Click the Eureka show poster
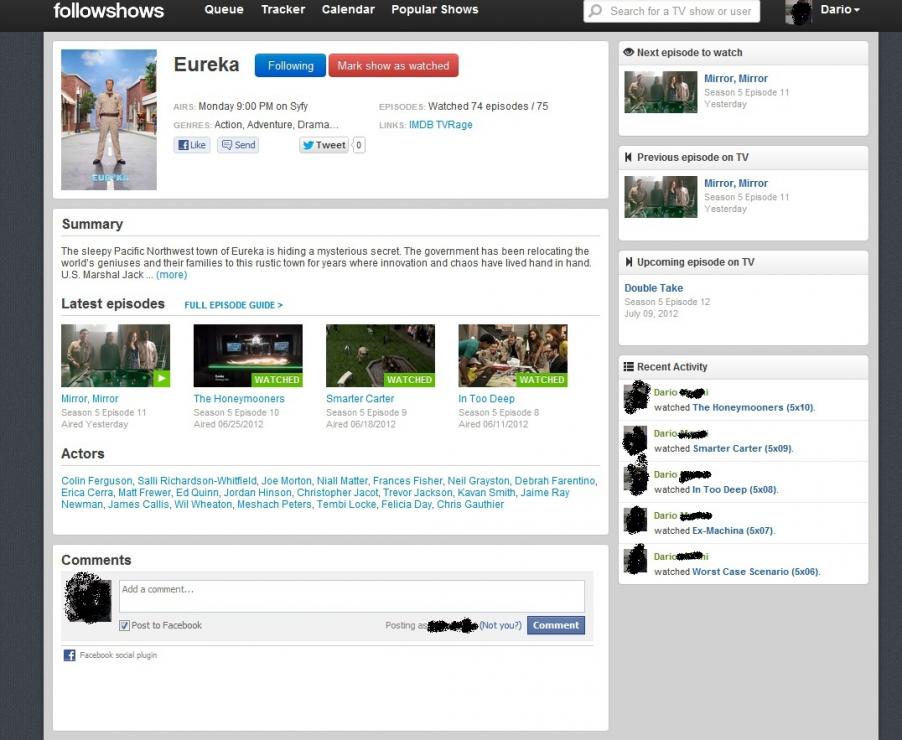Screen dimensions: 902x740 (109, 120)
